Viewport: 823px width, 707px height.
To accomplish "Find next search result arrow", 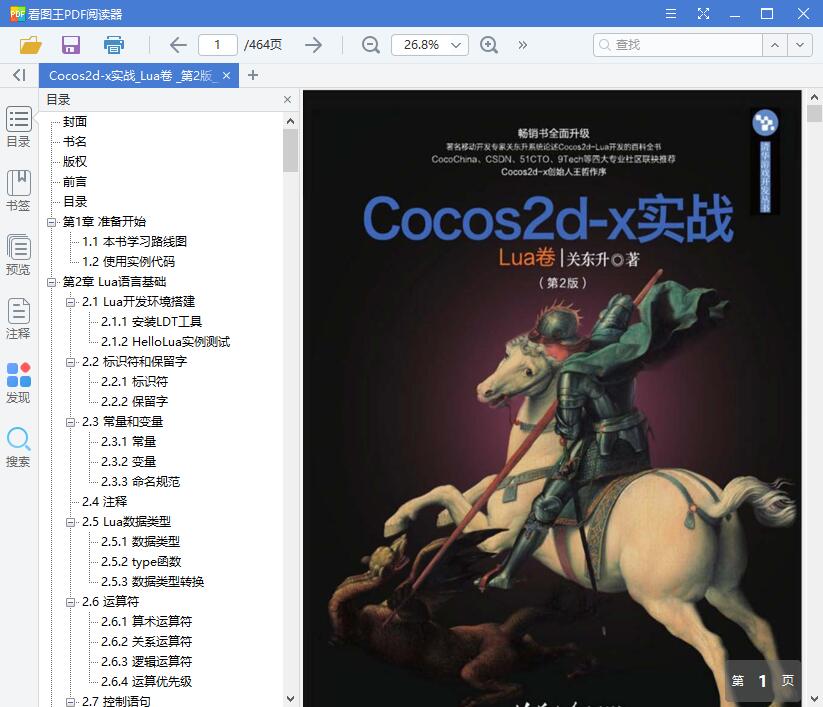I will pos(799,45).
